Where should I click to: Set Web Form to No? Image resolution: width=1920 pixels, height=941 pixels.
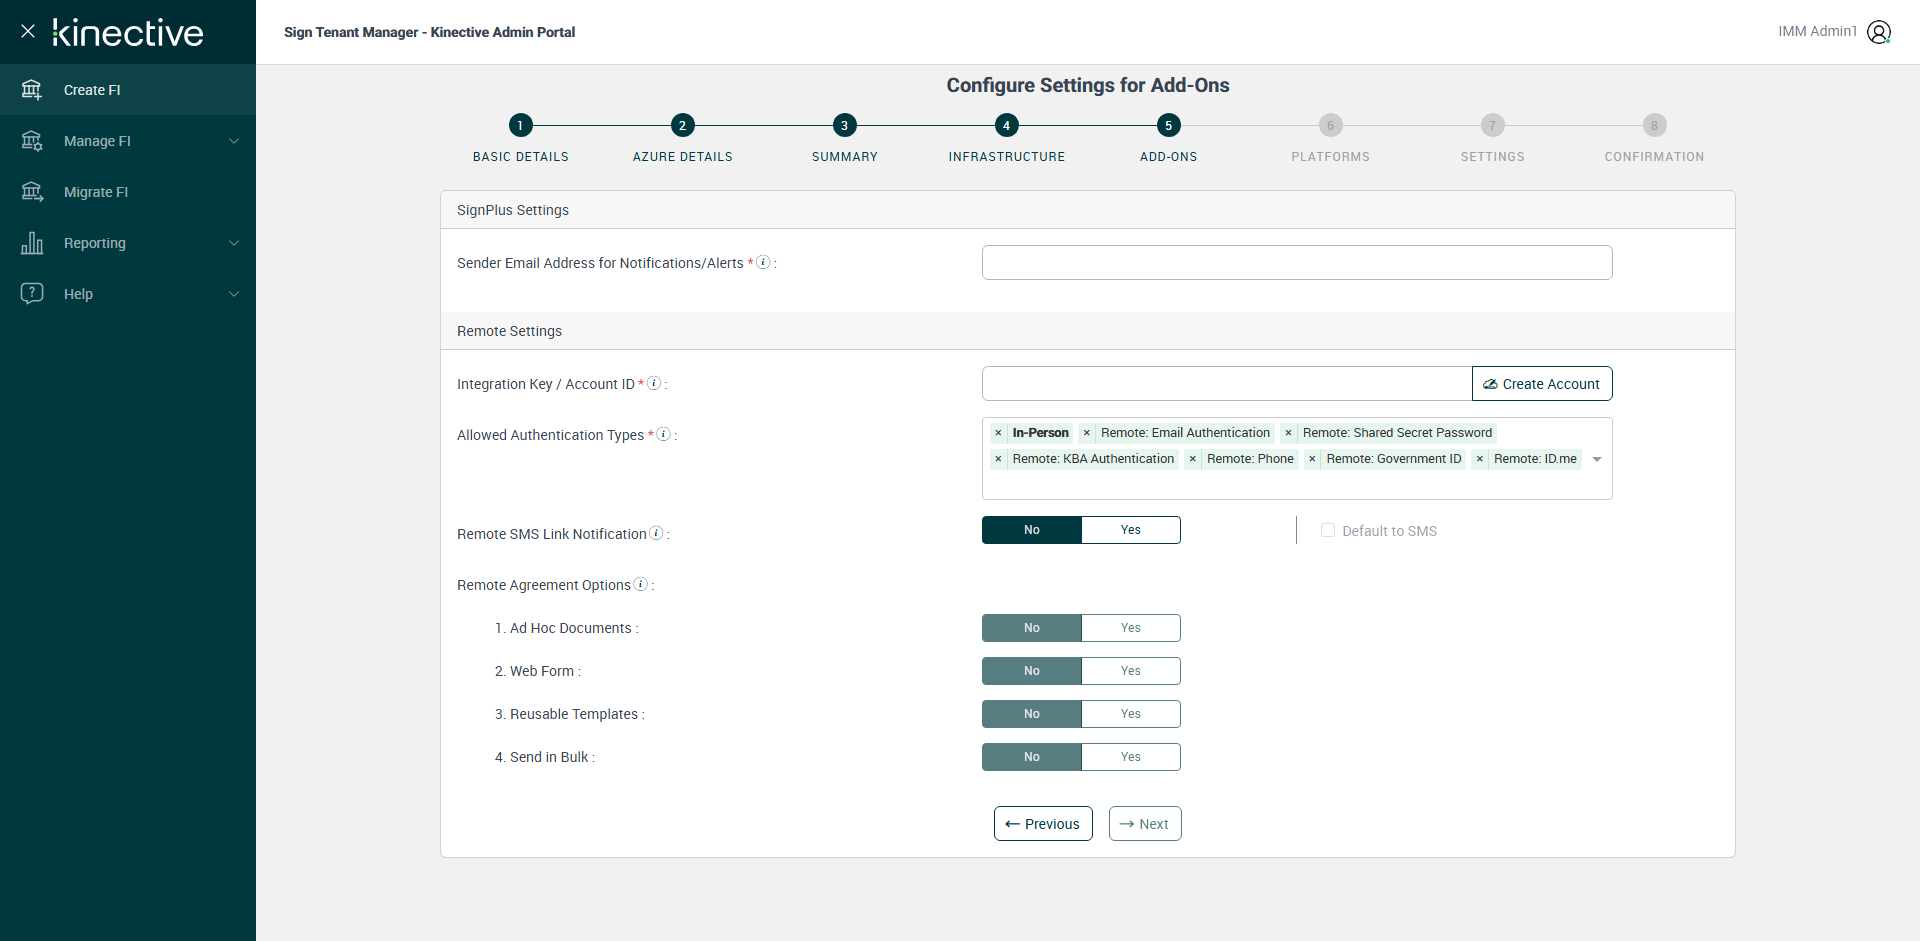click(x=1032, y=671)
